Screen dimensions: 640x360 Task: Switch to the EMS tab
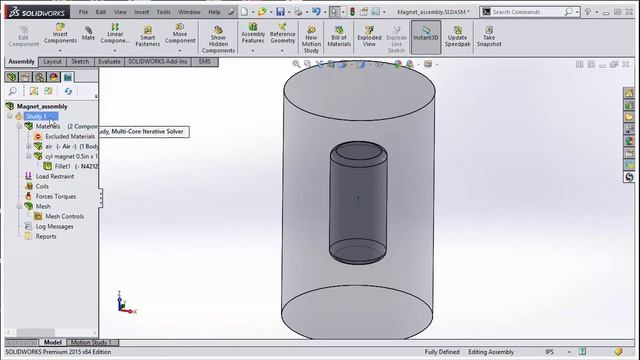point(204,62)
